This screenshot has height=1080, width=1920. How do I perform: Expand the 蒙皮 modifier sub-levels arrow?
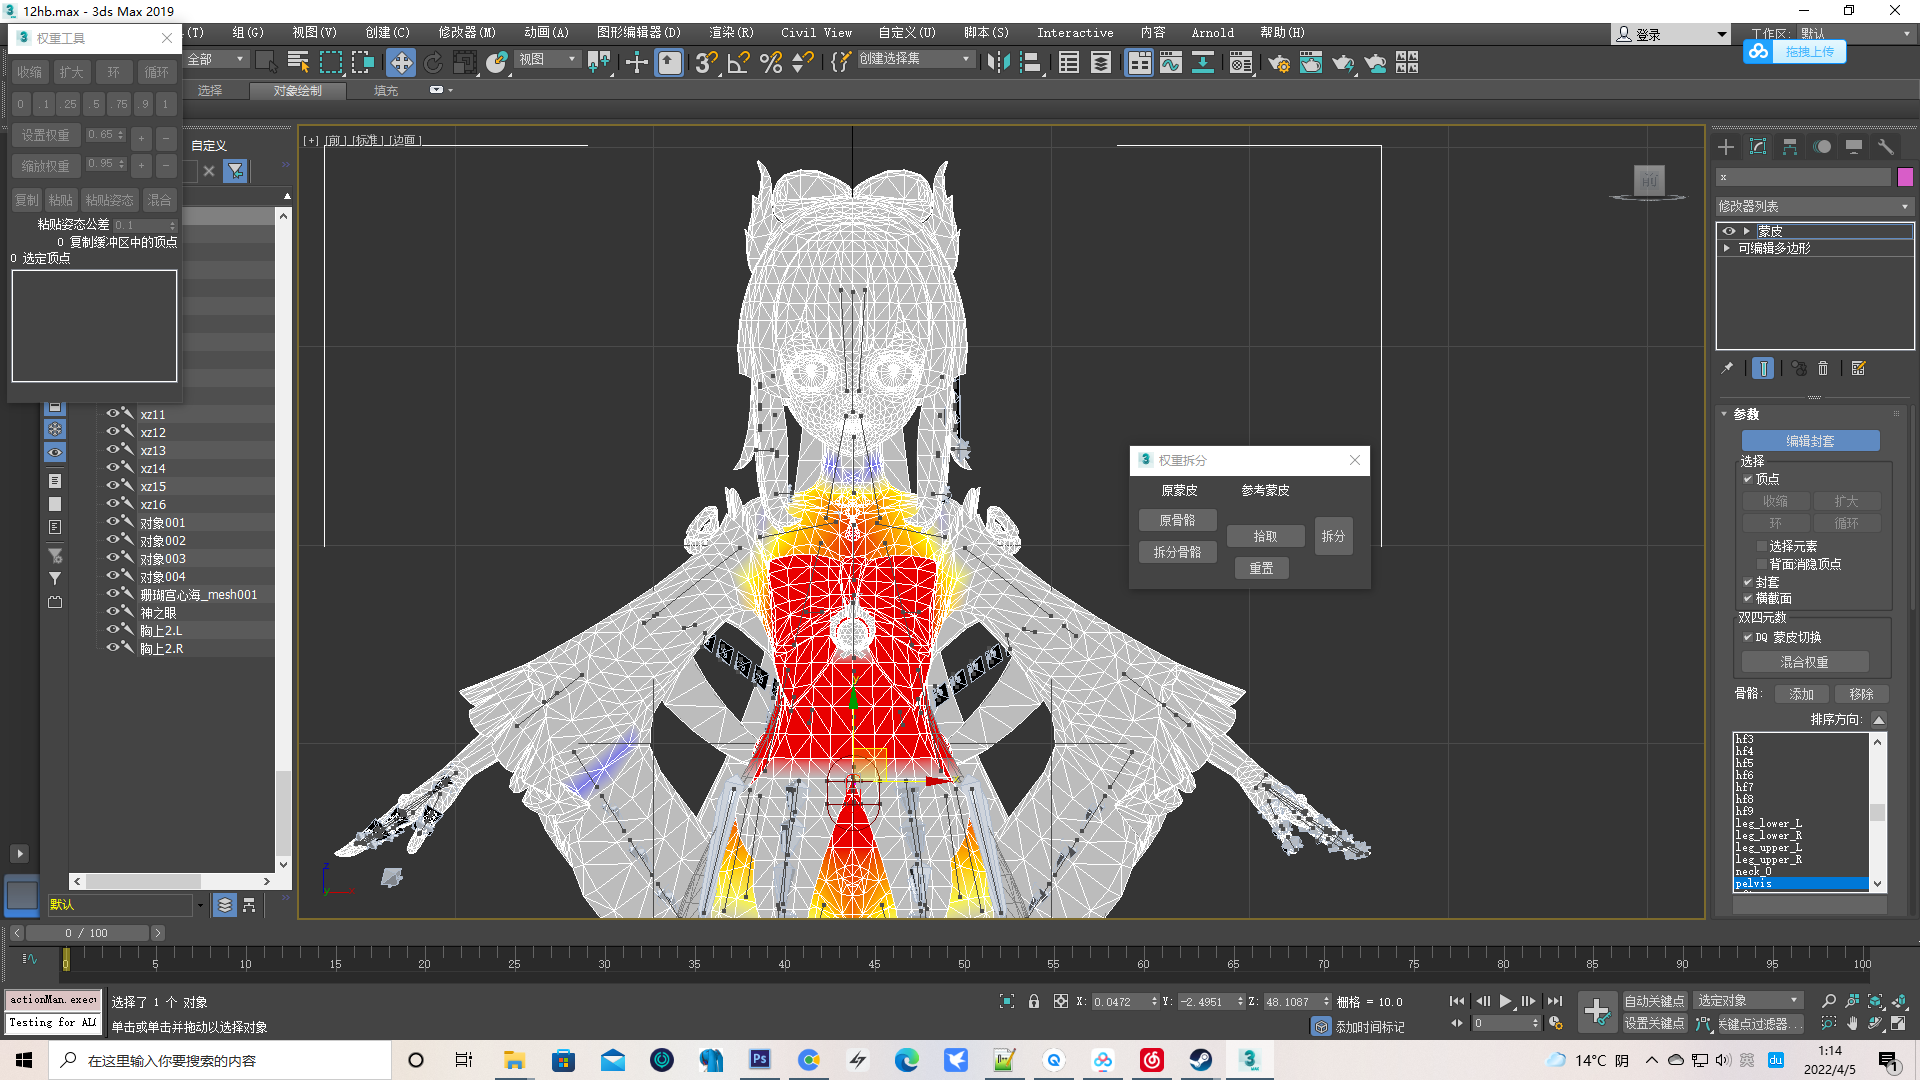[1747, 231]
